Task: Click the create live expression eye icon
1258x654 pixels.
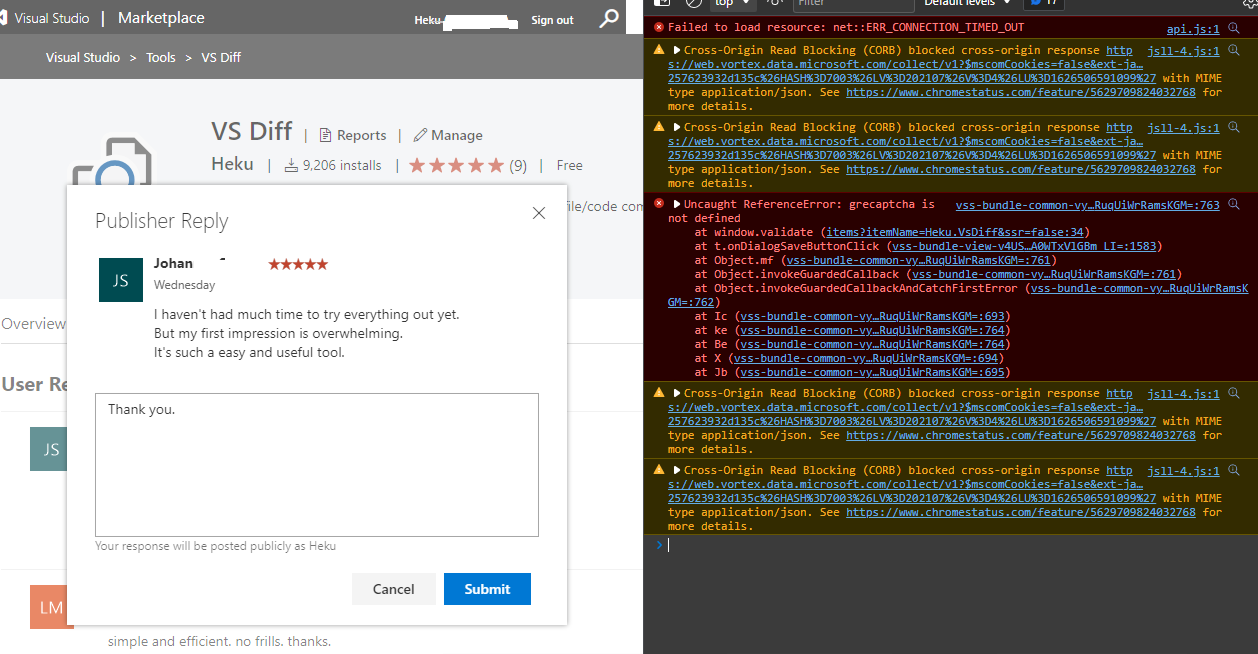Action: click(x=776, y=5)
